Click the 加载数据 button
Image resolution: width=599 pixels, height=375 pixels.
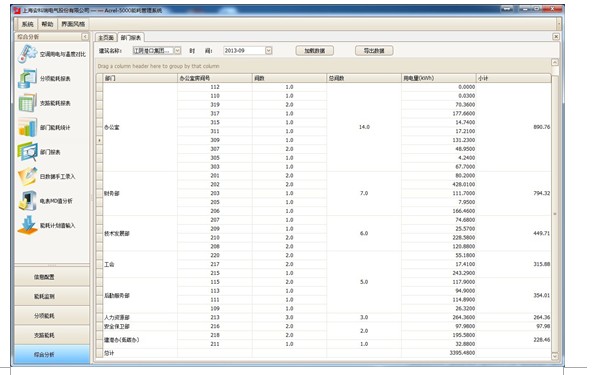[x=314, y=50]
